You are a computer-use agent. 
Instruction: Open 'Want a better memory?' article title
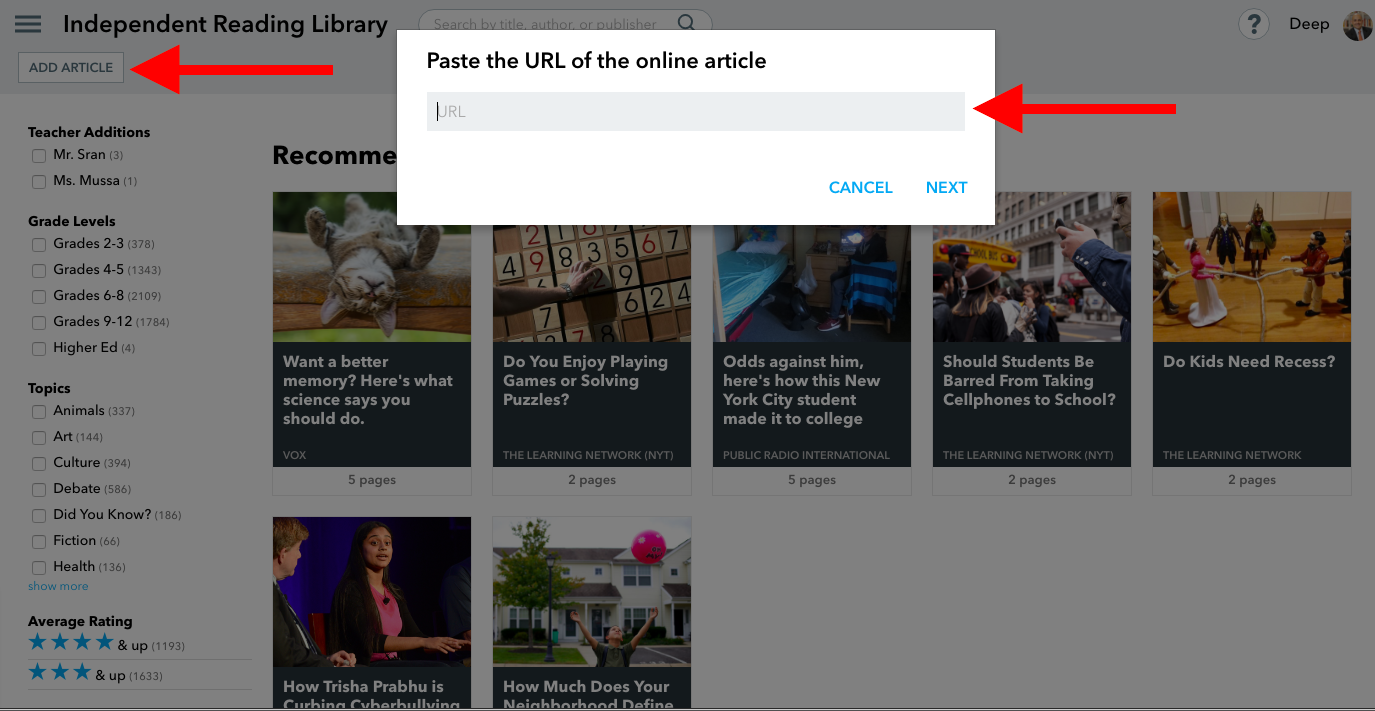pos(368,390)
